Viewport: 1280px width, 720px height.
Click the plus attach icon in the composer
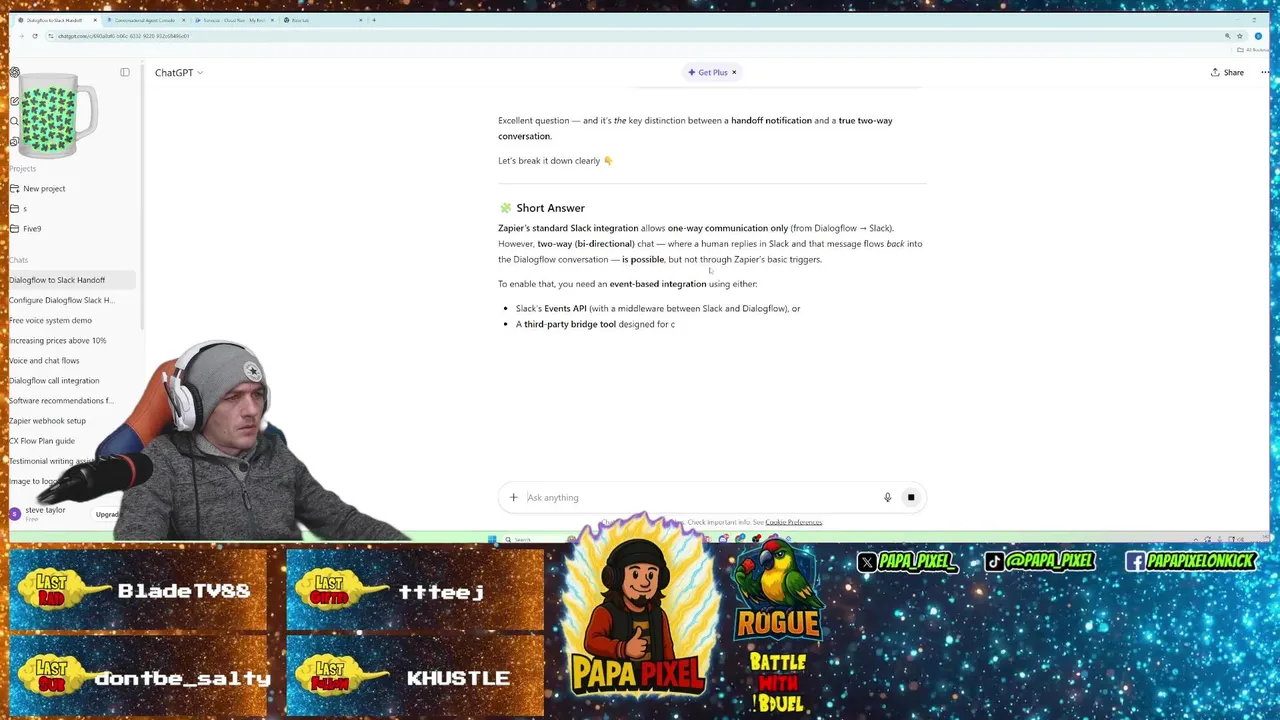513,497
